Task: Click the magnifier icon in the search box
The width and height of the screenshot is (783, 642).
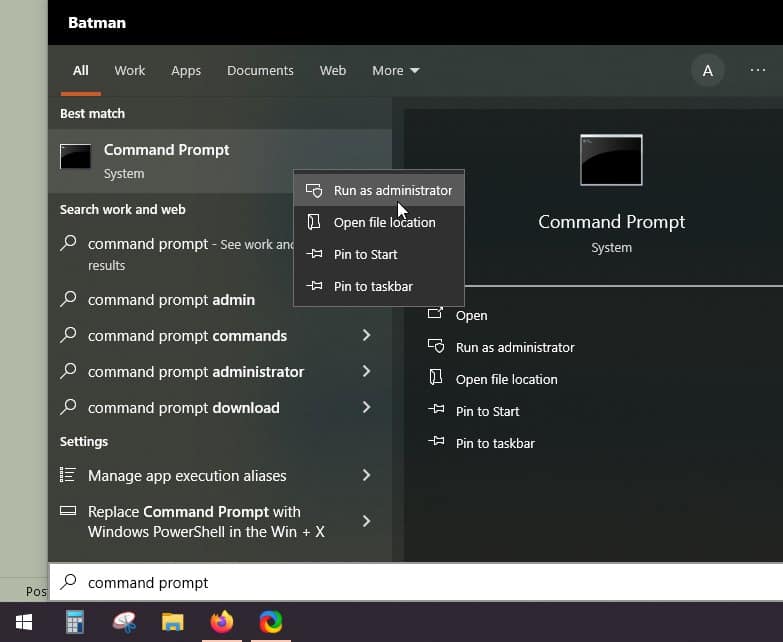Action: coord(68,582)
